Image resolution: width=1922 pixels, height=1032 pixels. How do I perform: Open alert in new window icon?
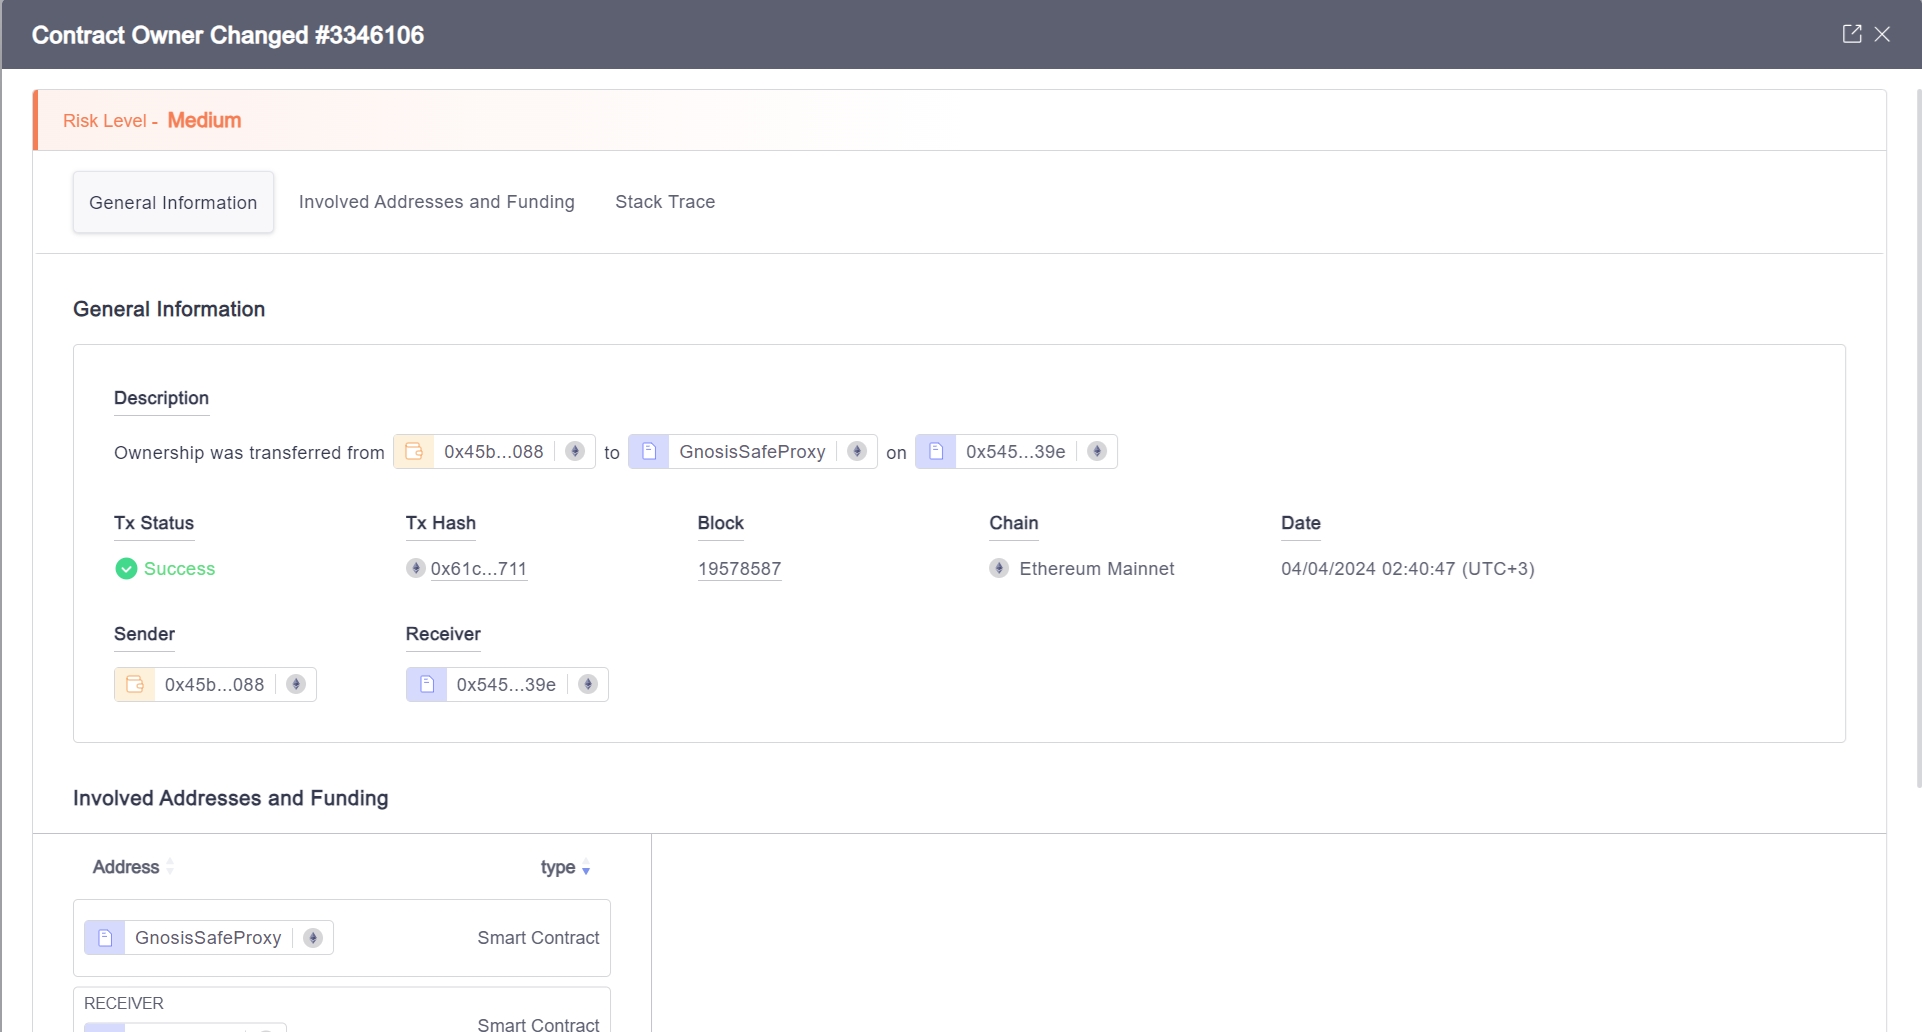(1851, 34)
